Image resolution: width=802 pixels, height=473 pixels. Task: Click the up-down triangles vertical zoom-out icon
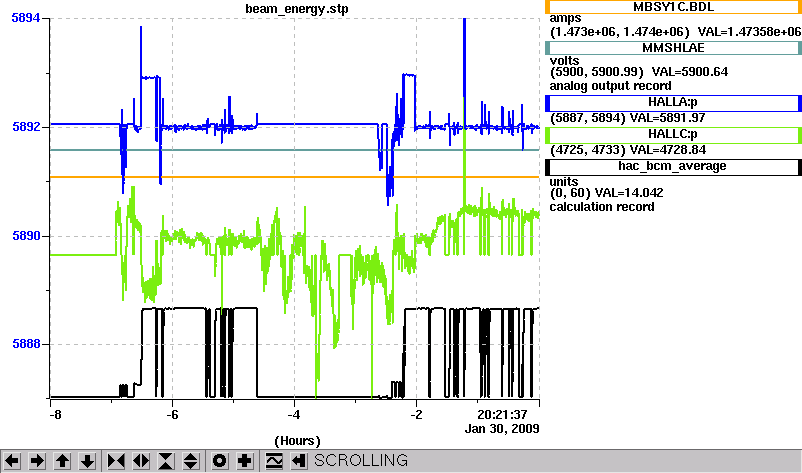(x=190, y=461)
